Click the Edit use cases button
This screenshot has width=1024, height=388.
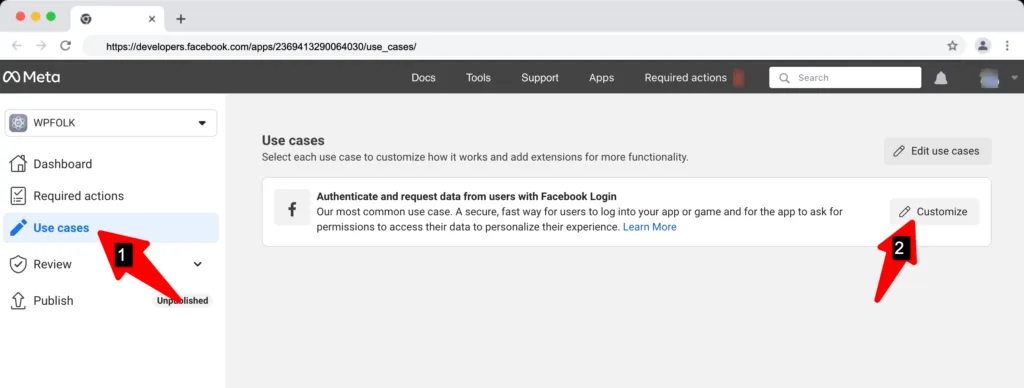coord(937,151)
